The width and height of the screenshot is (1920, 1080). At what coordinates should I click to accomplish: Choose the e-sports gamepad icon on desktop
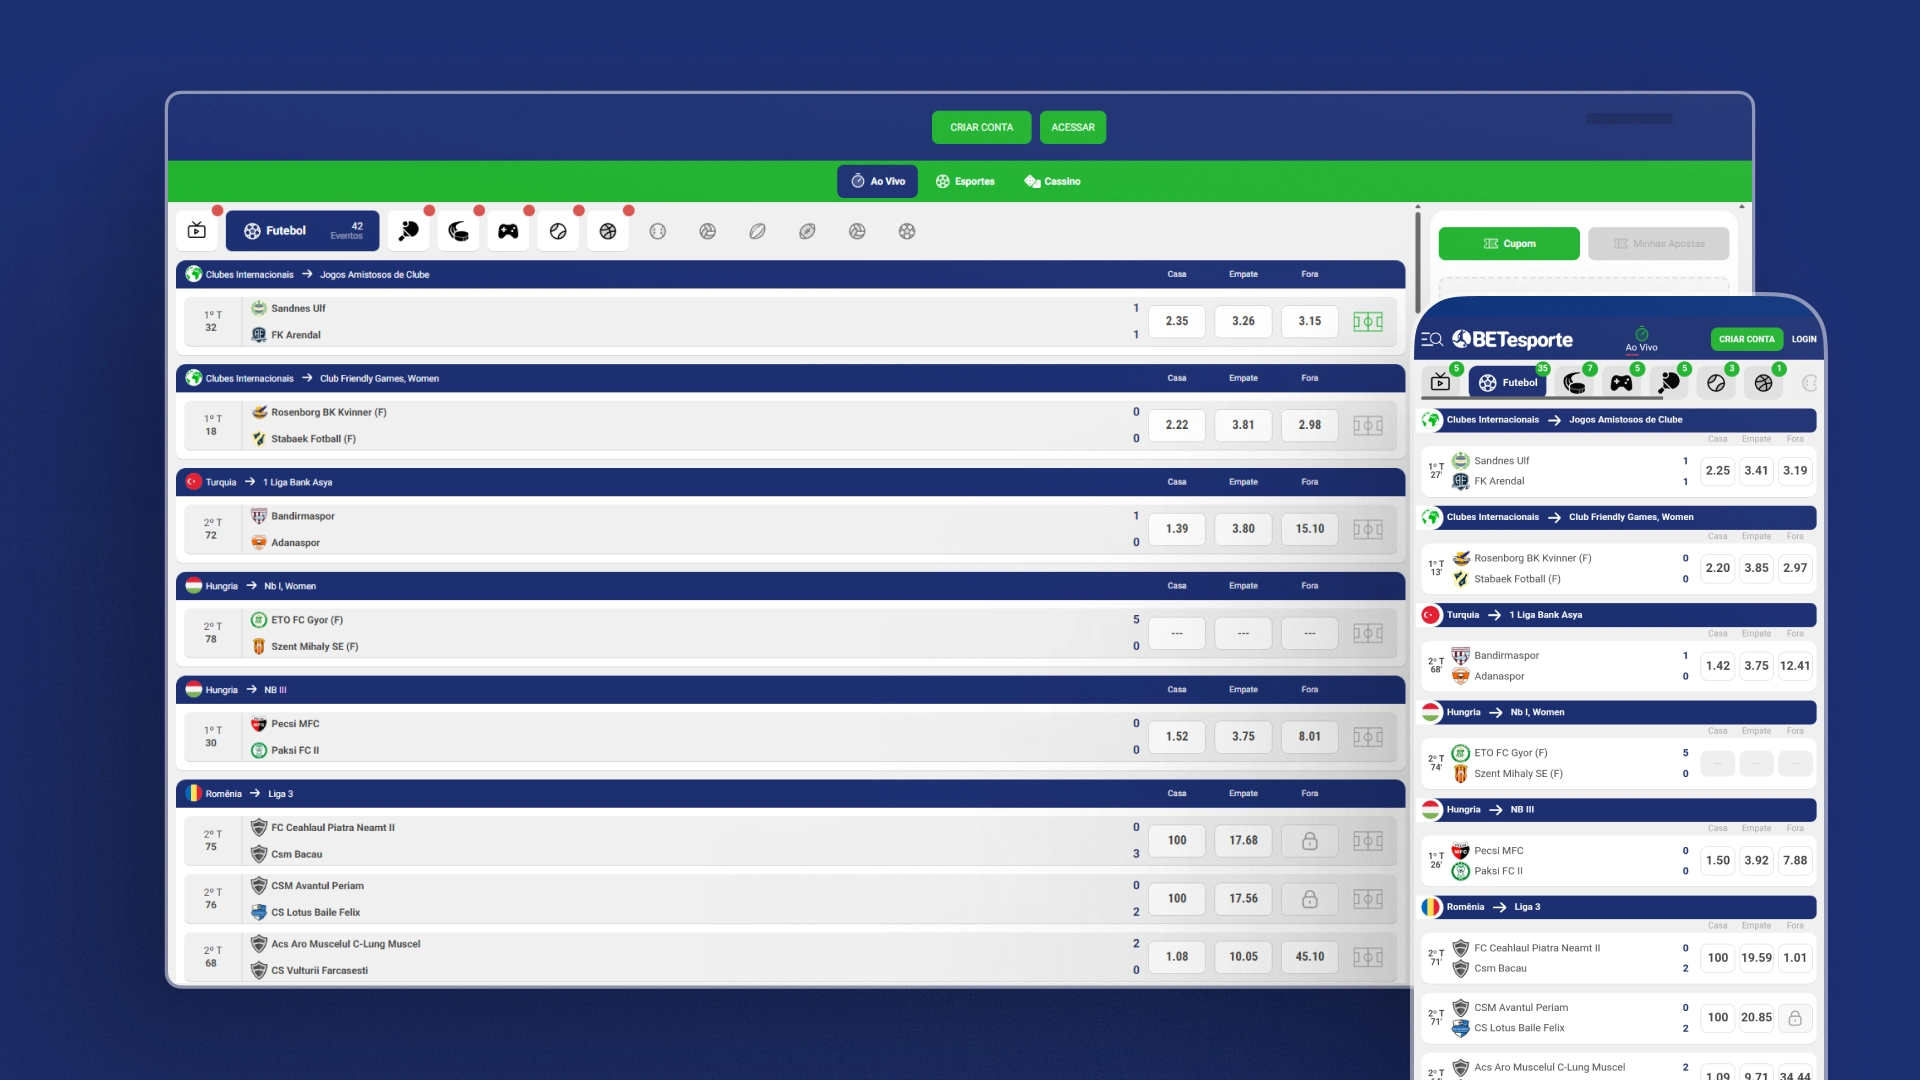(x=508, y=231)
